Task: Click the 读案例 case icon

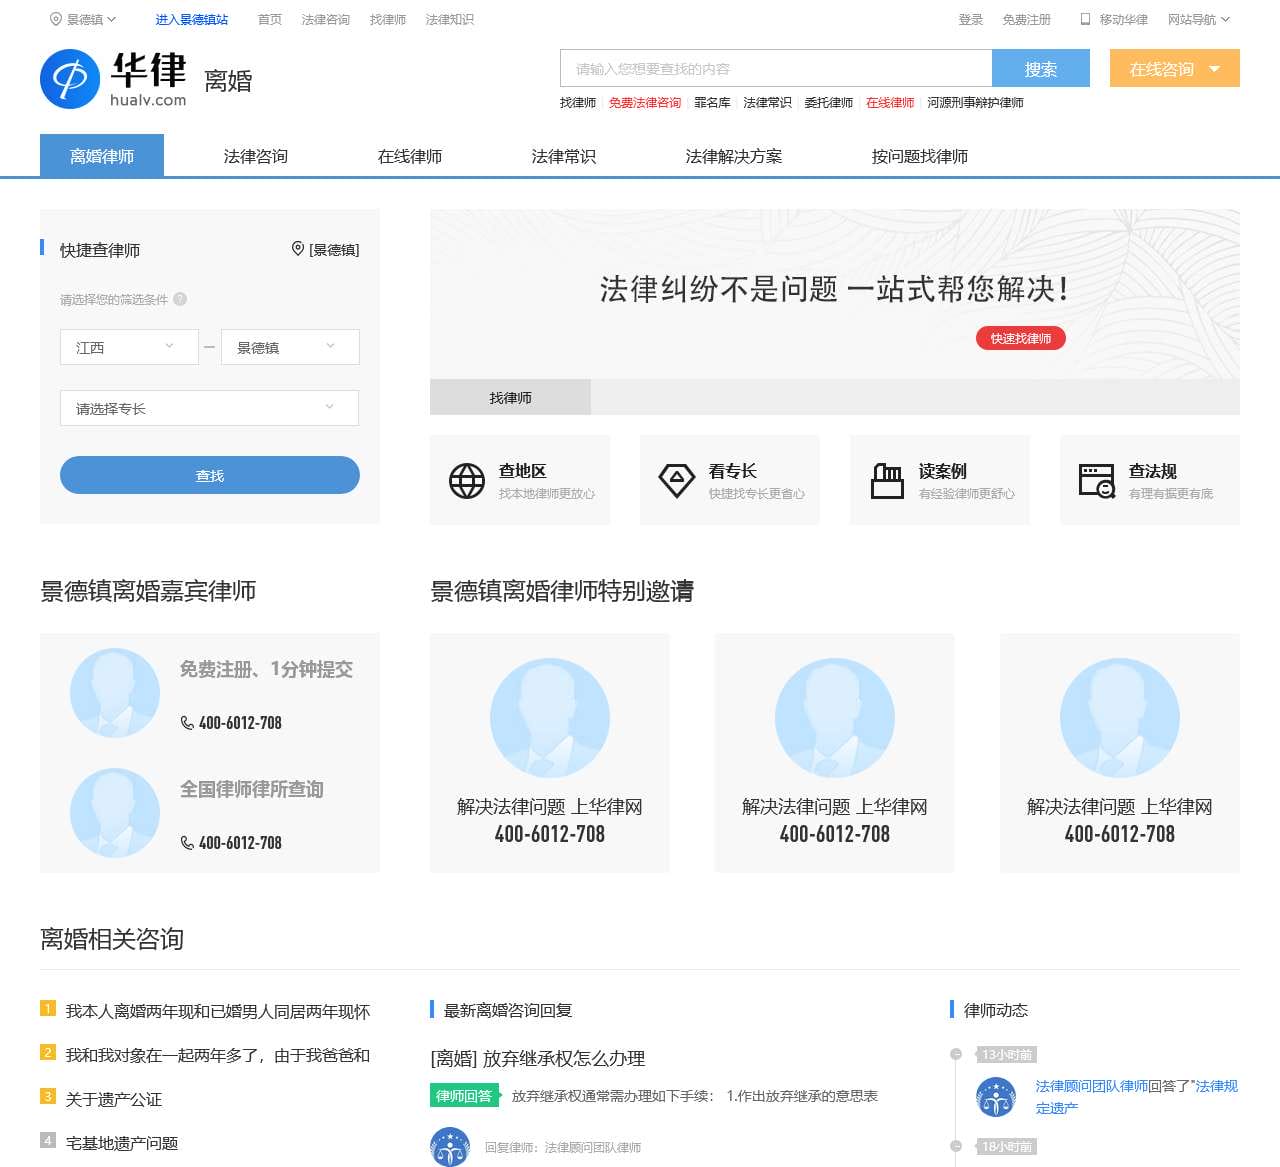Action: (x=887, y=481)
